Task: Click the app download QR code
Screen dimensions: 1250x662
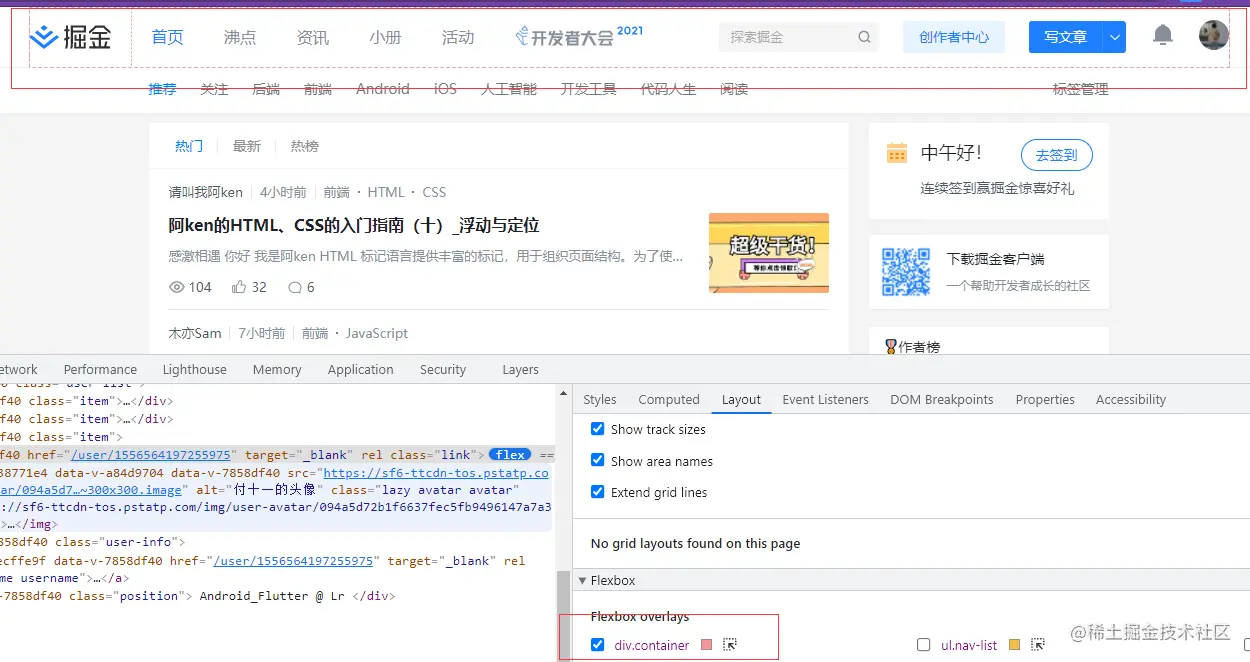Action: click(906, 272)
